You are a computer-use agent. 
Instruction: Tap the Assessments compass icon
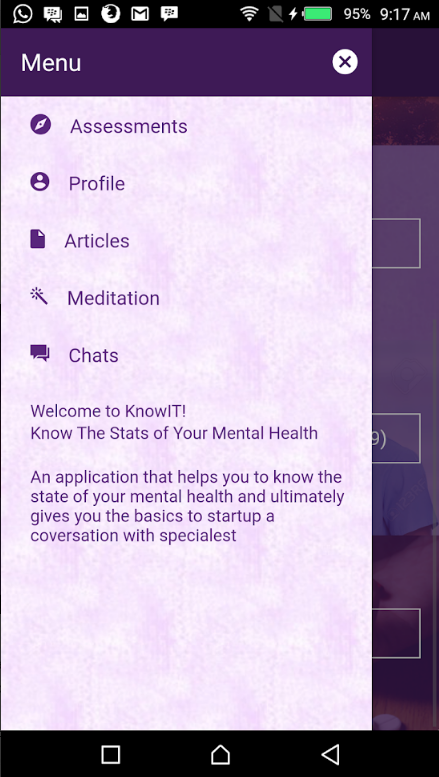tap(40, 124)
